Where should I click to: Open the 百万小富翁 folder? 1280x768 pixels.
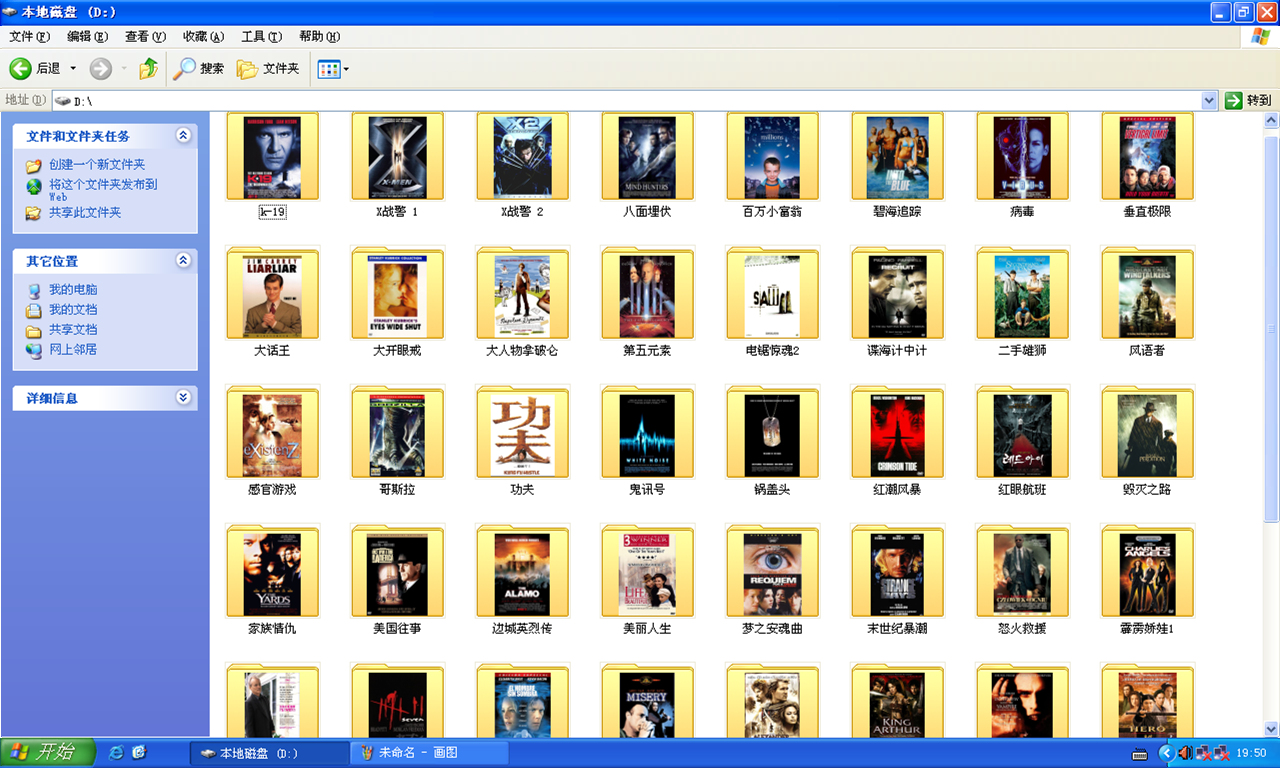pos(772,157)
